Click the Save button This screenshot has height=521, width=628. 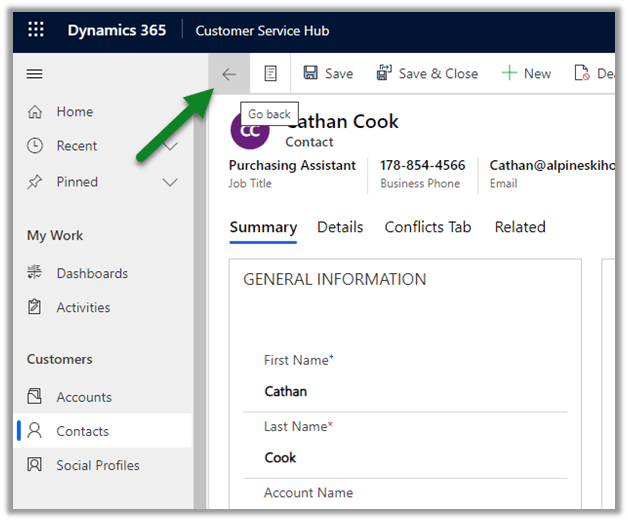328,74
